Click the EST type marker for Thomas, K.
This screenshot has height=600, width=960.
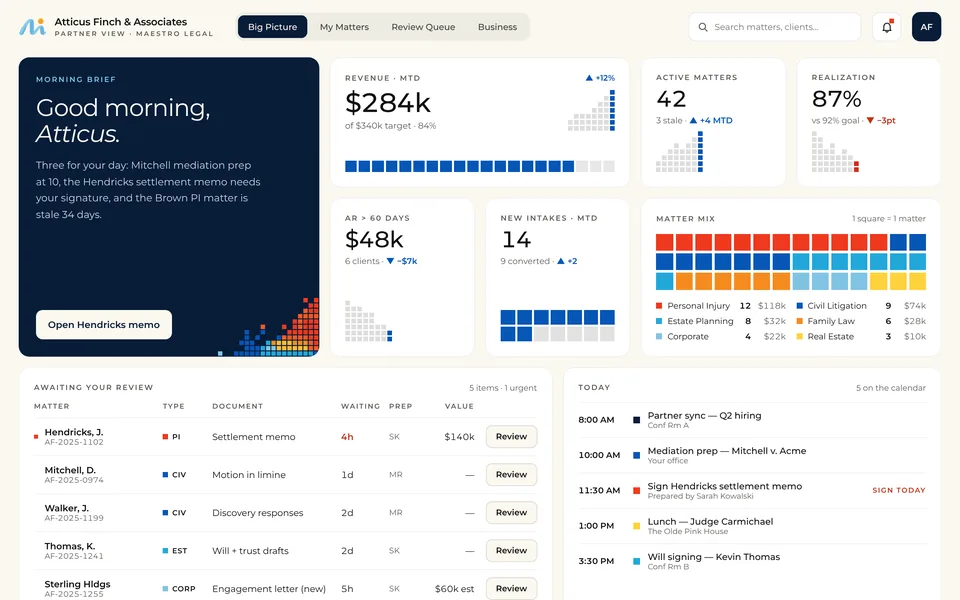(165, 550)
